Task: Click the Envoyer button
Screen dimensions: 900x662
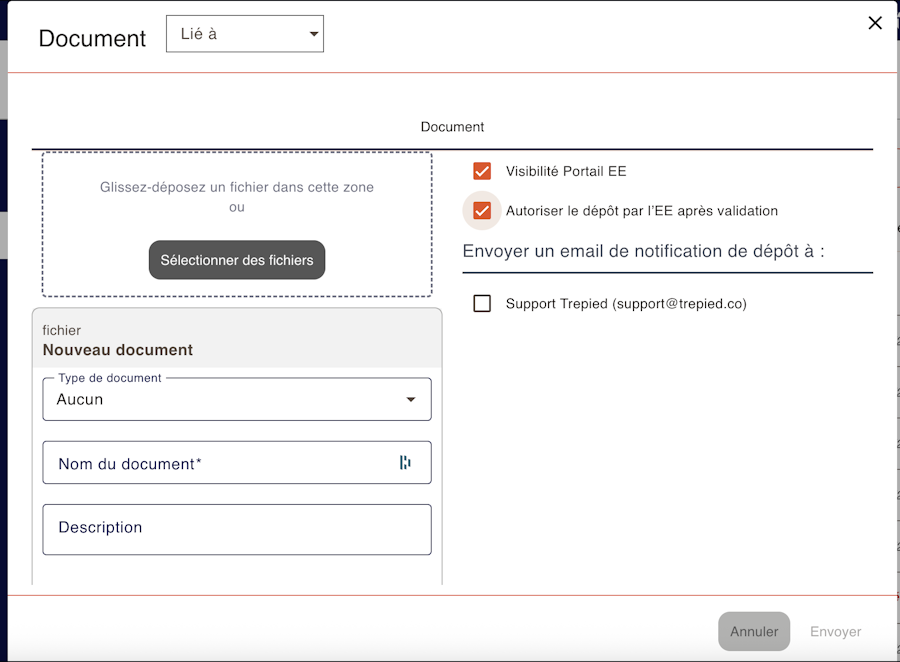Action: click(835, 631)
